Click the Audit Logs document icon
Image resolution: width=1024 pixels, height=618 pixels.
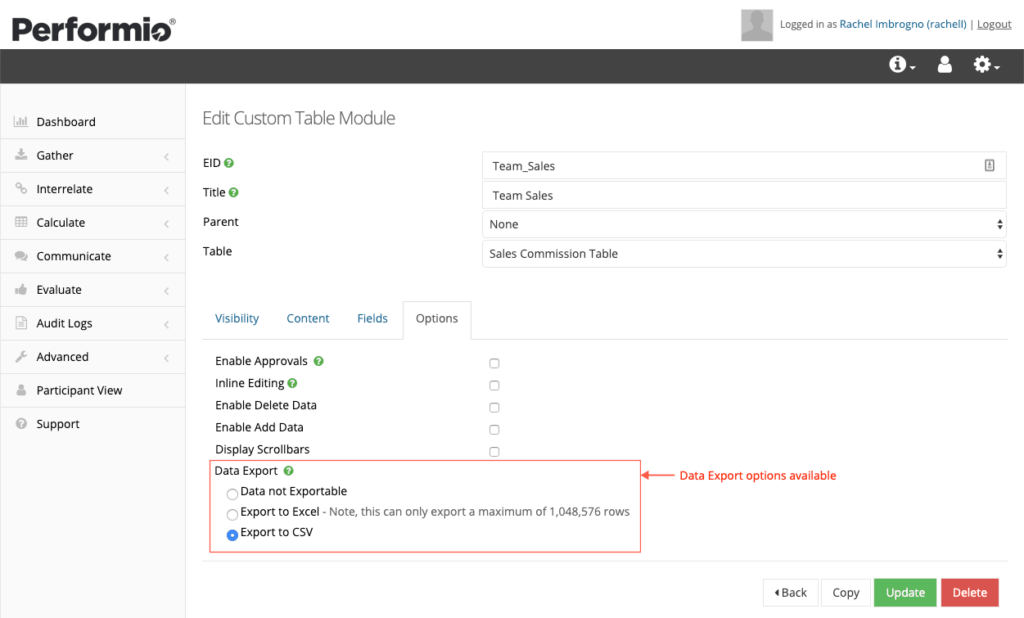[21, 323]
